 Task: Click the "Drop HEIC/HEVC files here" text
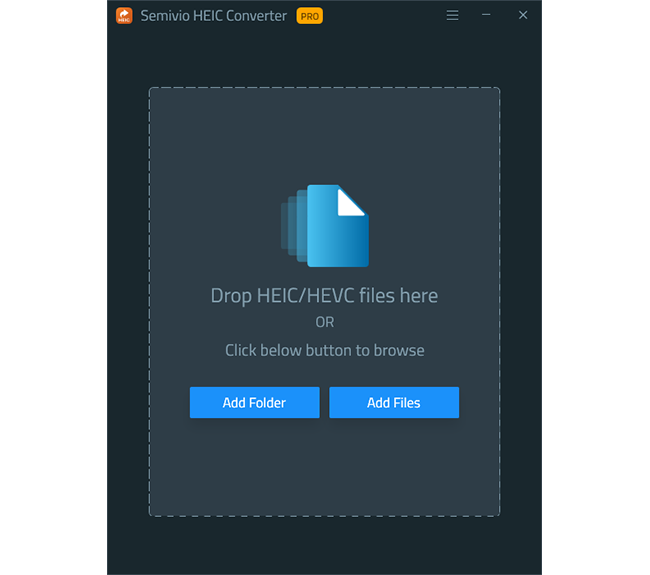324,296
